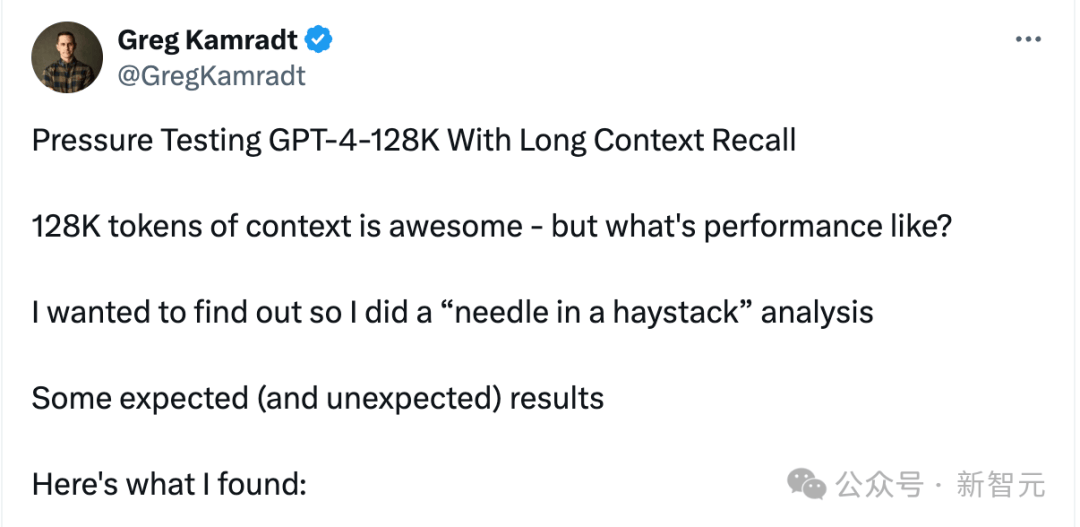Select the GPT-4-128K term in the headline
The image size is (1080, 527).
[x=353, y=141]
